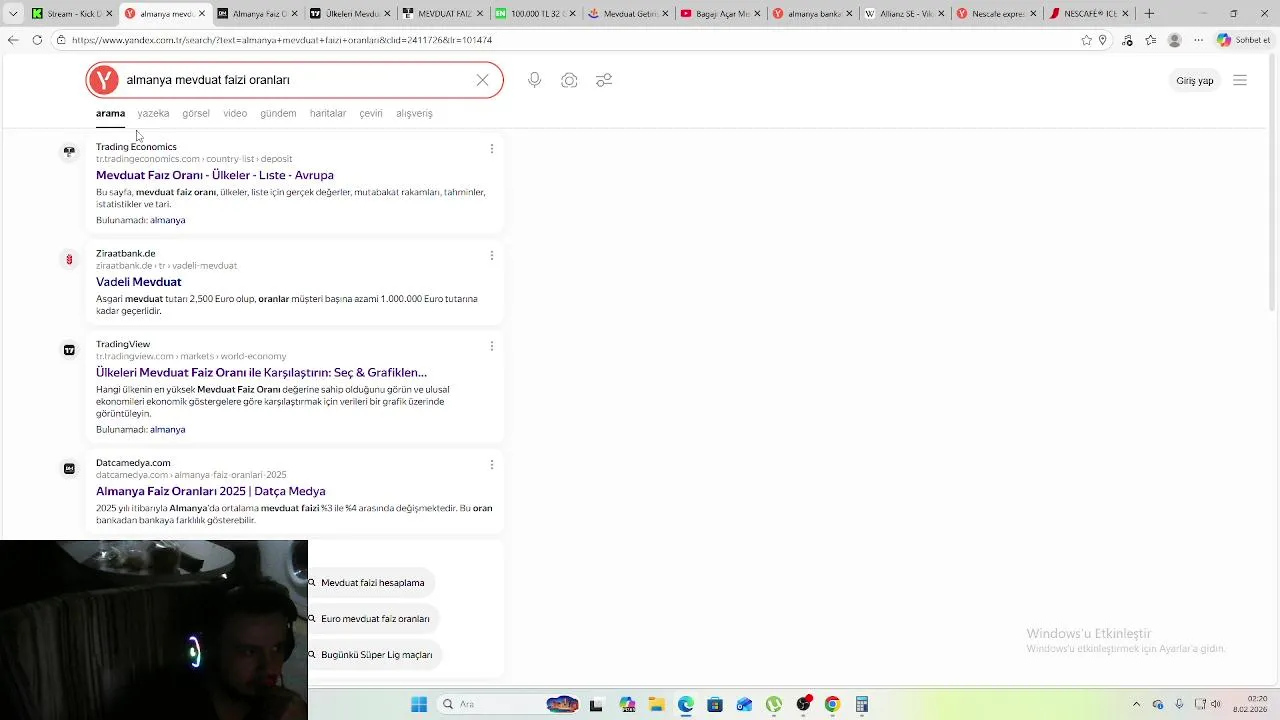This screenshot has height=720, width=1280.
Task: Click the Ziraatbank.de favicon
Action: coord(69,259)
